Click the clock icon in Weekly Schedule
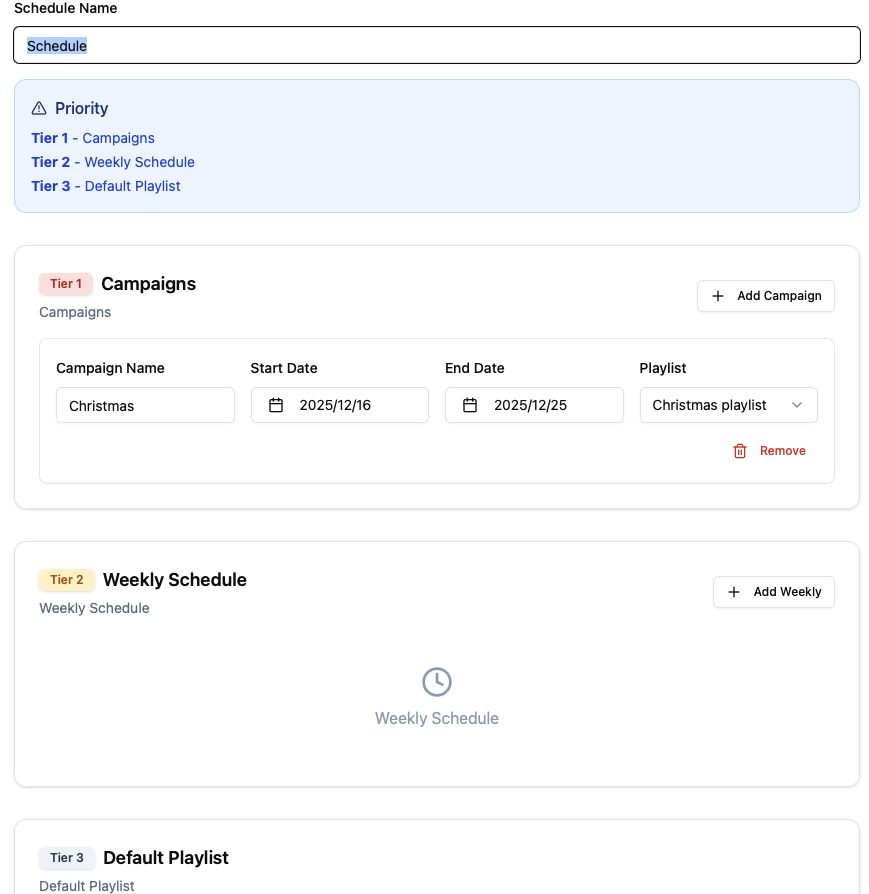 click(437, 682)
